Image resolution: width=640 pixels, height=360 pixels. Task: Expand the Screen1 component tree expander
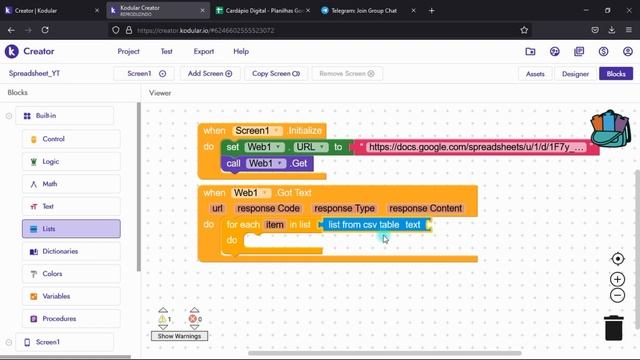click(x=9, y=342)
